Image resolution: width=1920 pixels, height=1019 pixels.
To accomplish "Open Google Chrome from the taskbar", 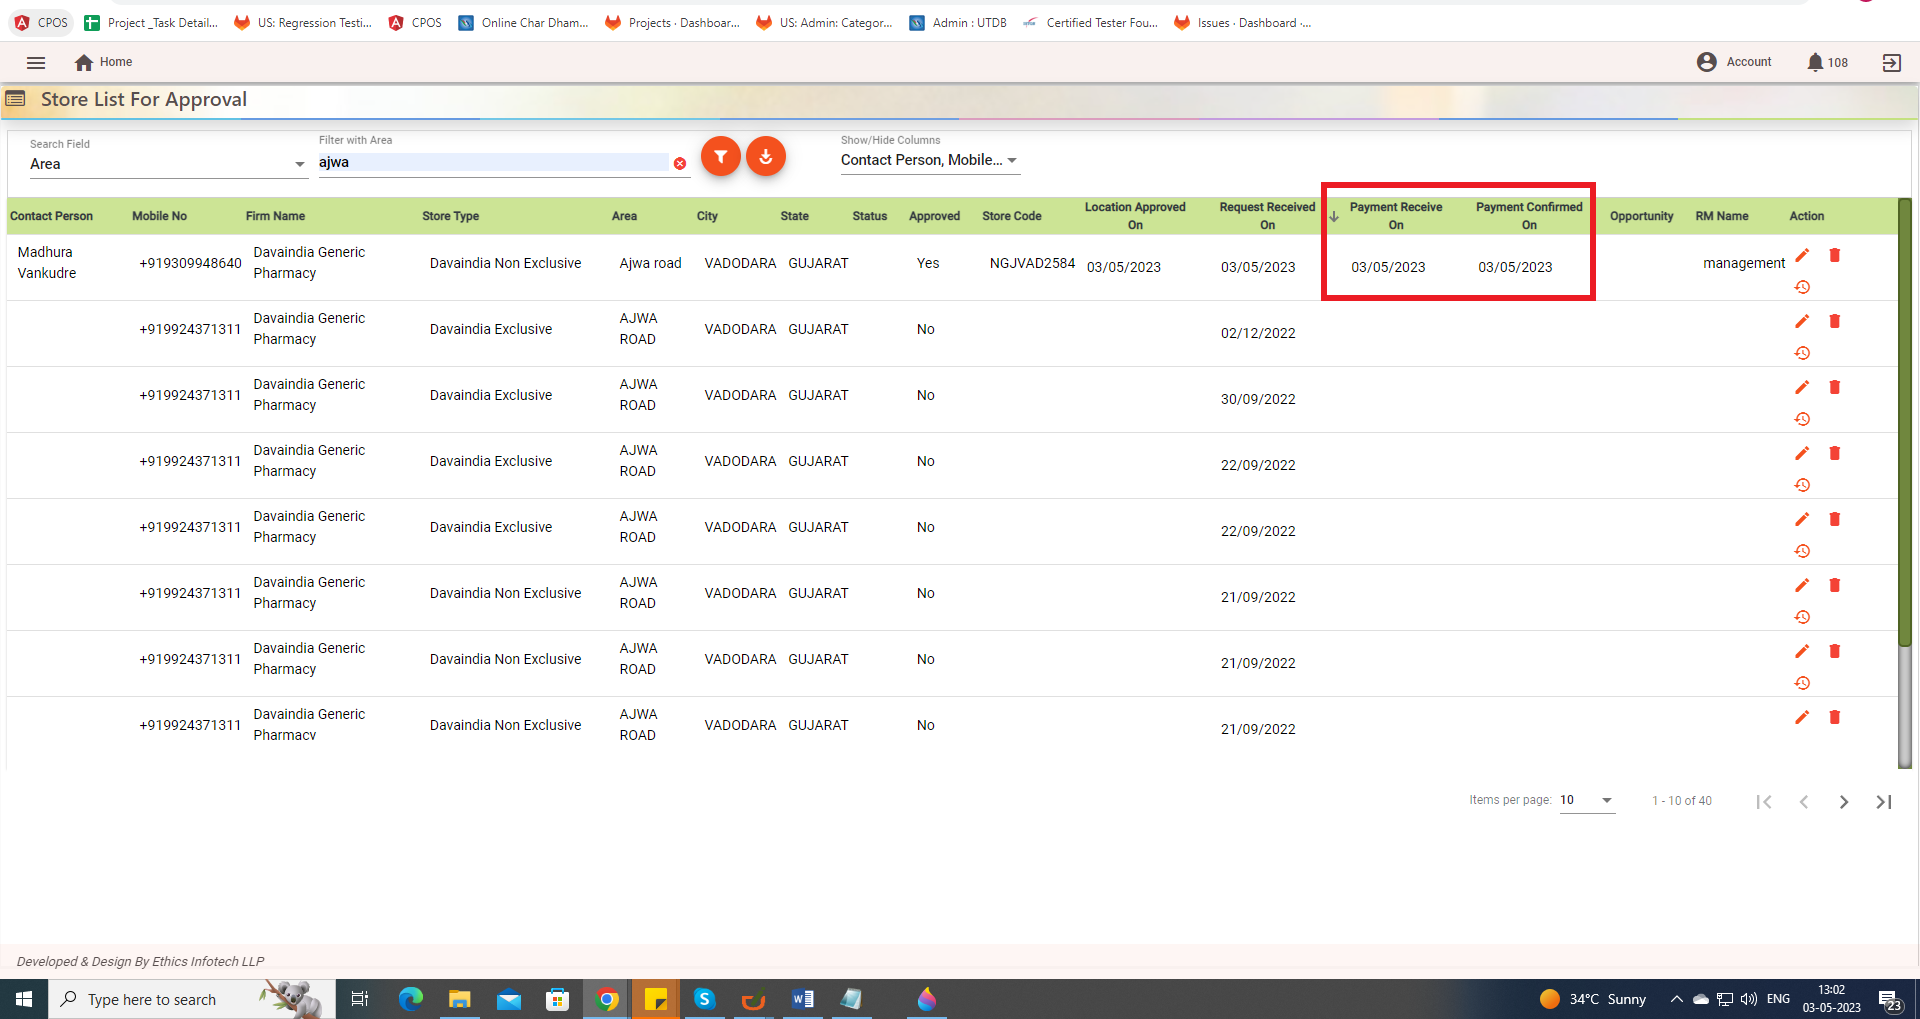I will pos(607,999).
